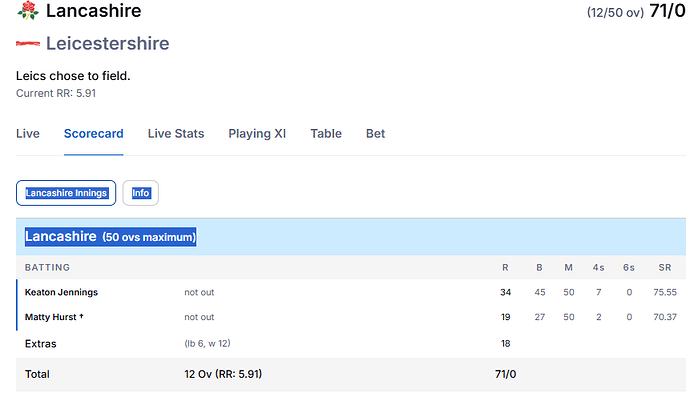
Task: Click the 71/0 total in table
Action: [505, 374]
